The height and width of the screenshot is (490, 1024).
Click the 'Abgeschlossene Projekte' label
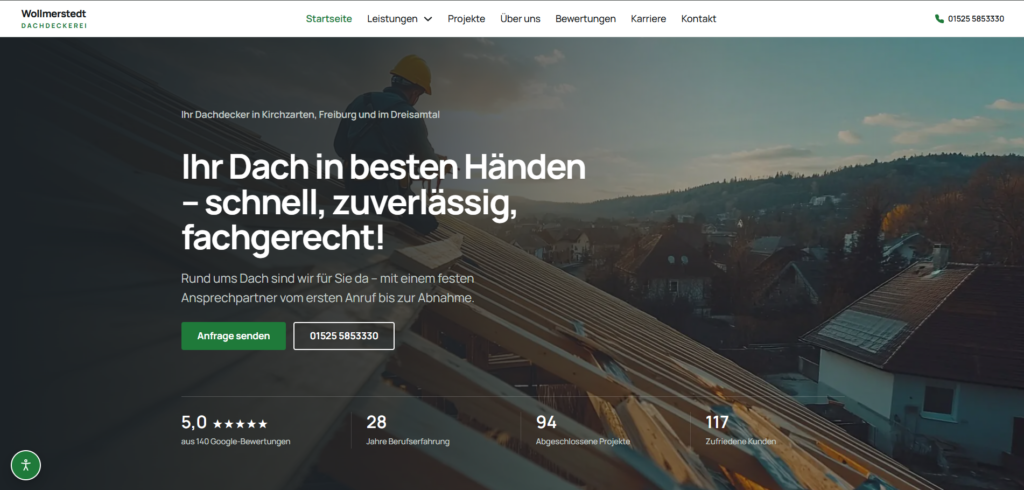[x=583, y=442]
